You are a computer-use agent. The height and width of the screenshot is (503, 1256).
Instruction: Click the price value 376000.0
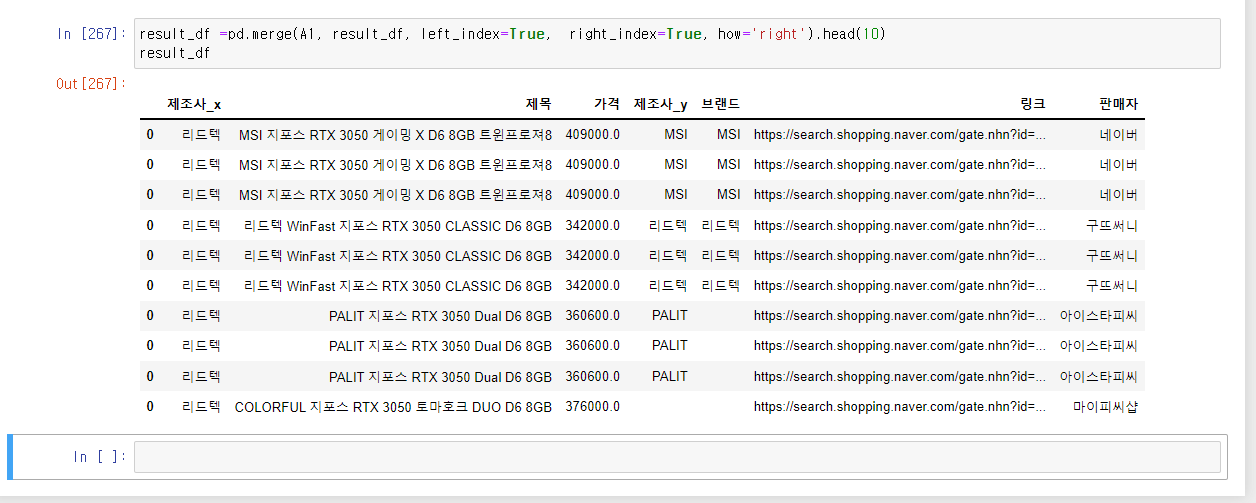click(x=592, y=407)
